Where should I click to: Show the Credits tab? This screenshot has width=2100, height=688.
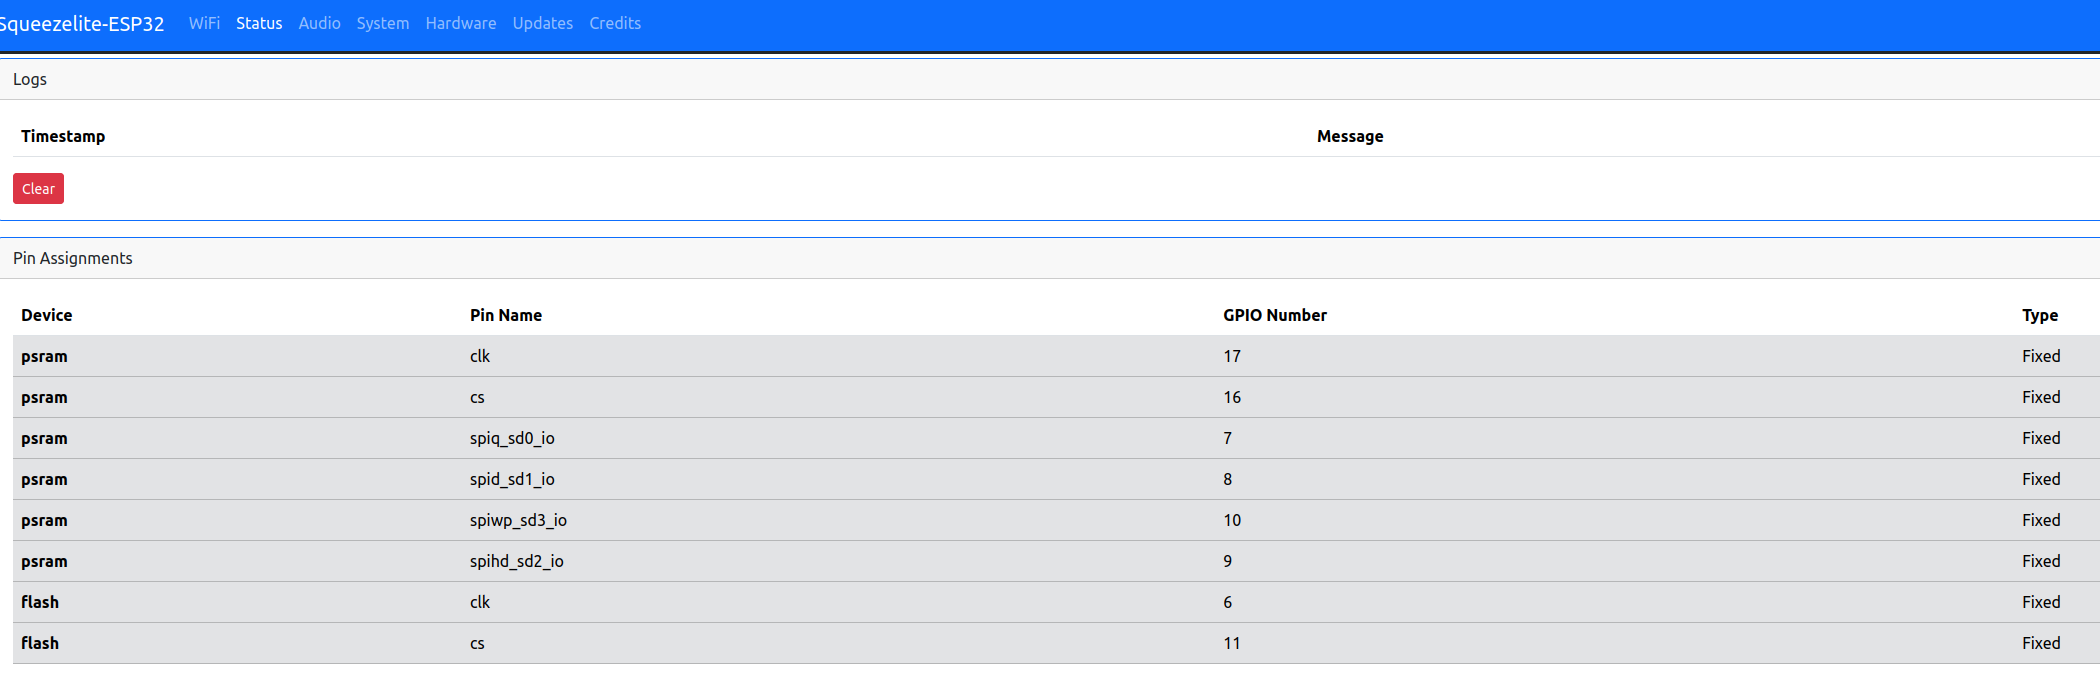click(x=615, y=23)
